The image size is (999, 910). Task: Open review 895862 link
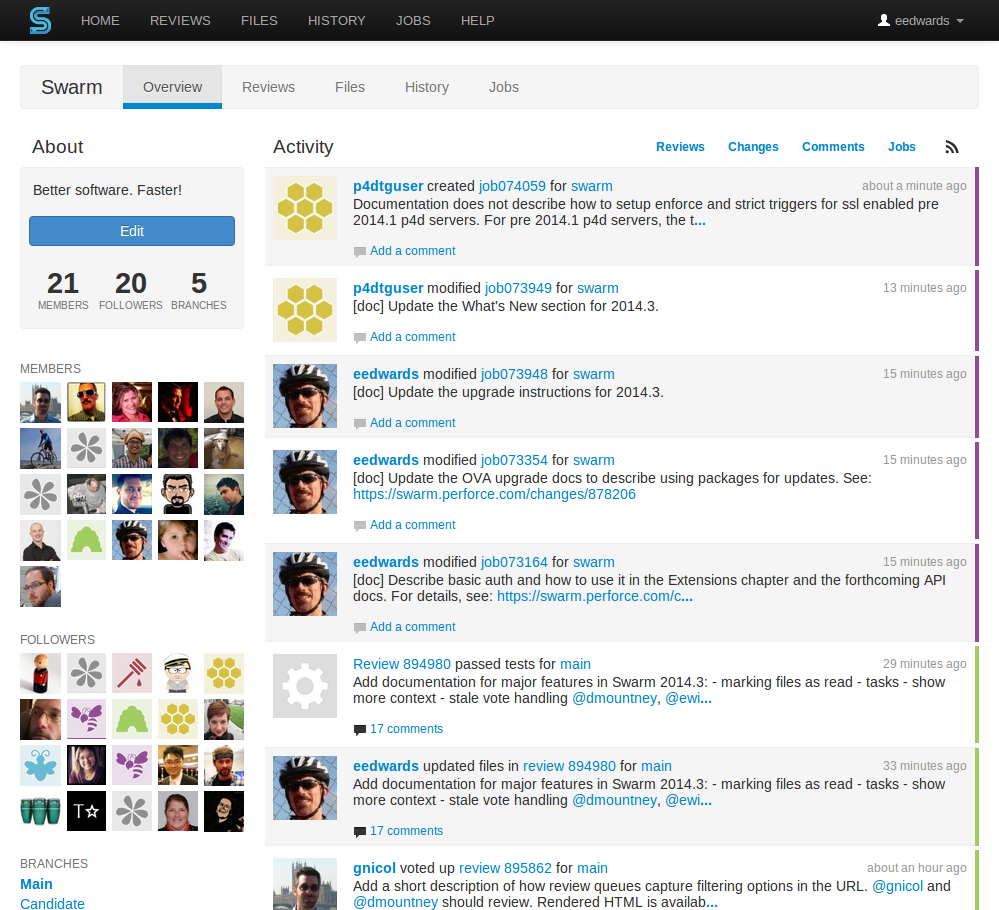(x=505, y=868)
